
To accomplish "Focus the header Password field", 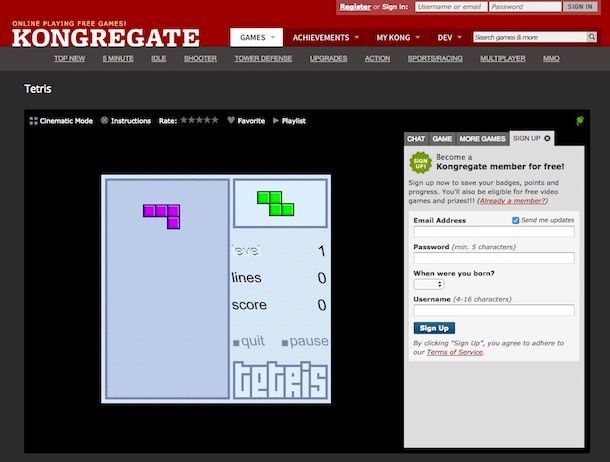I will coord(525,7).
